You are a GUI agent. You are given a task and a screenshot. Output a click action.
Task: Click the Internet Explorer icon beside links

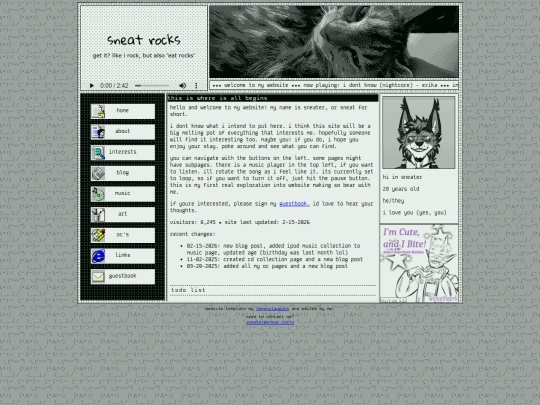(x=98, y=256)
